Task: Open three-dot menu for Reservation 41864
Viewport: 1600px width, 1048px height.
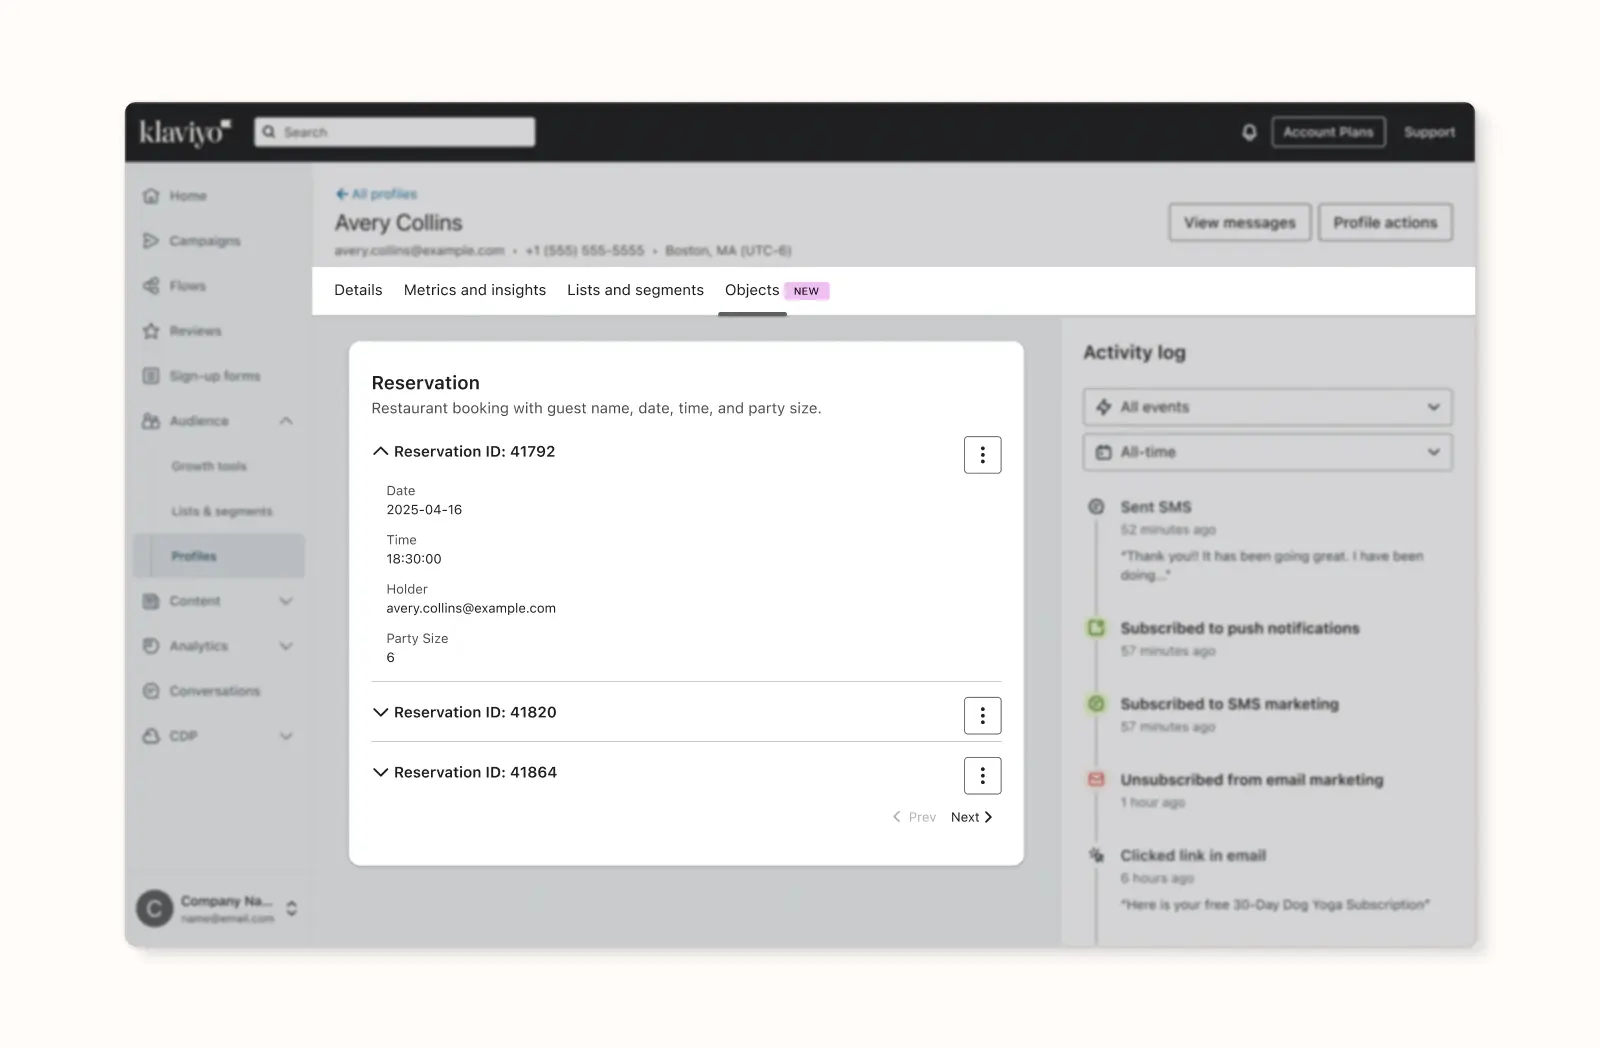Action: [982, 776]
